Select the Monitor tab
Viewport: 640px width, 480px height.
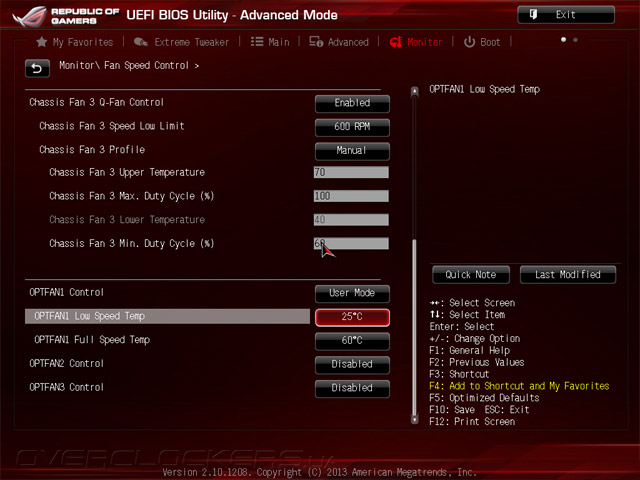tap(416, 42)
